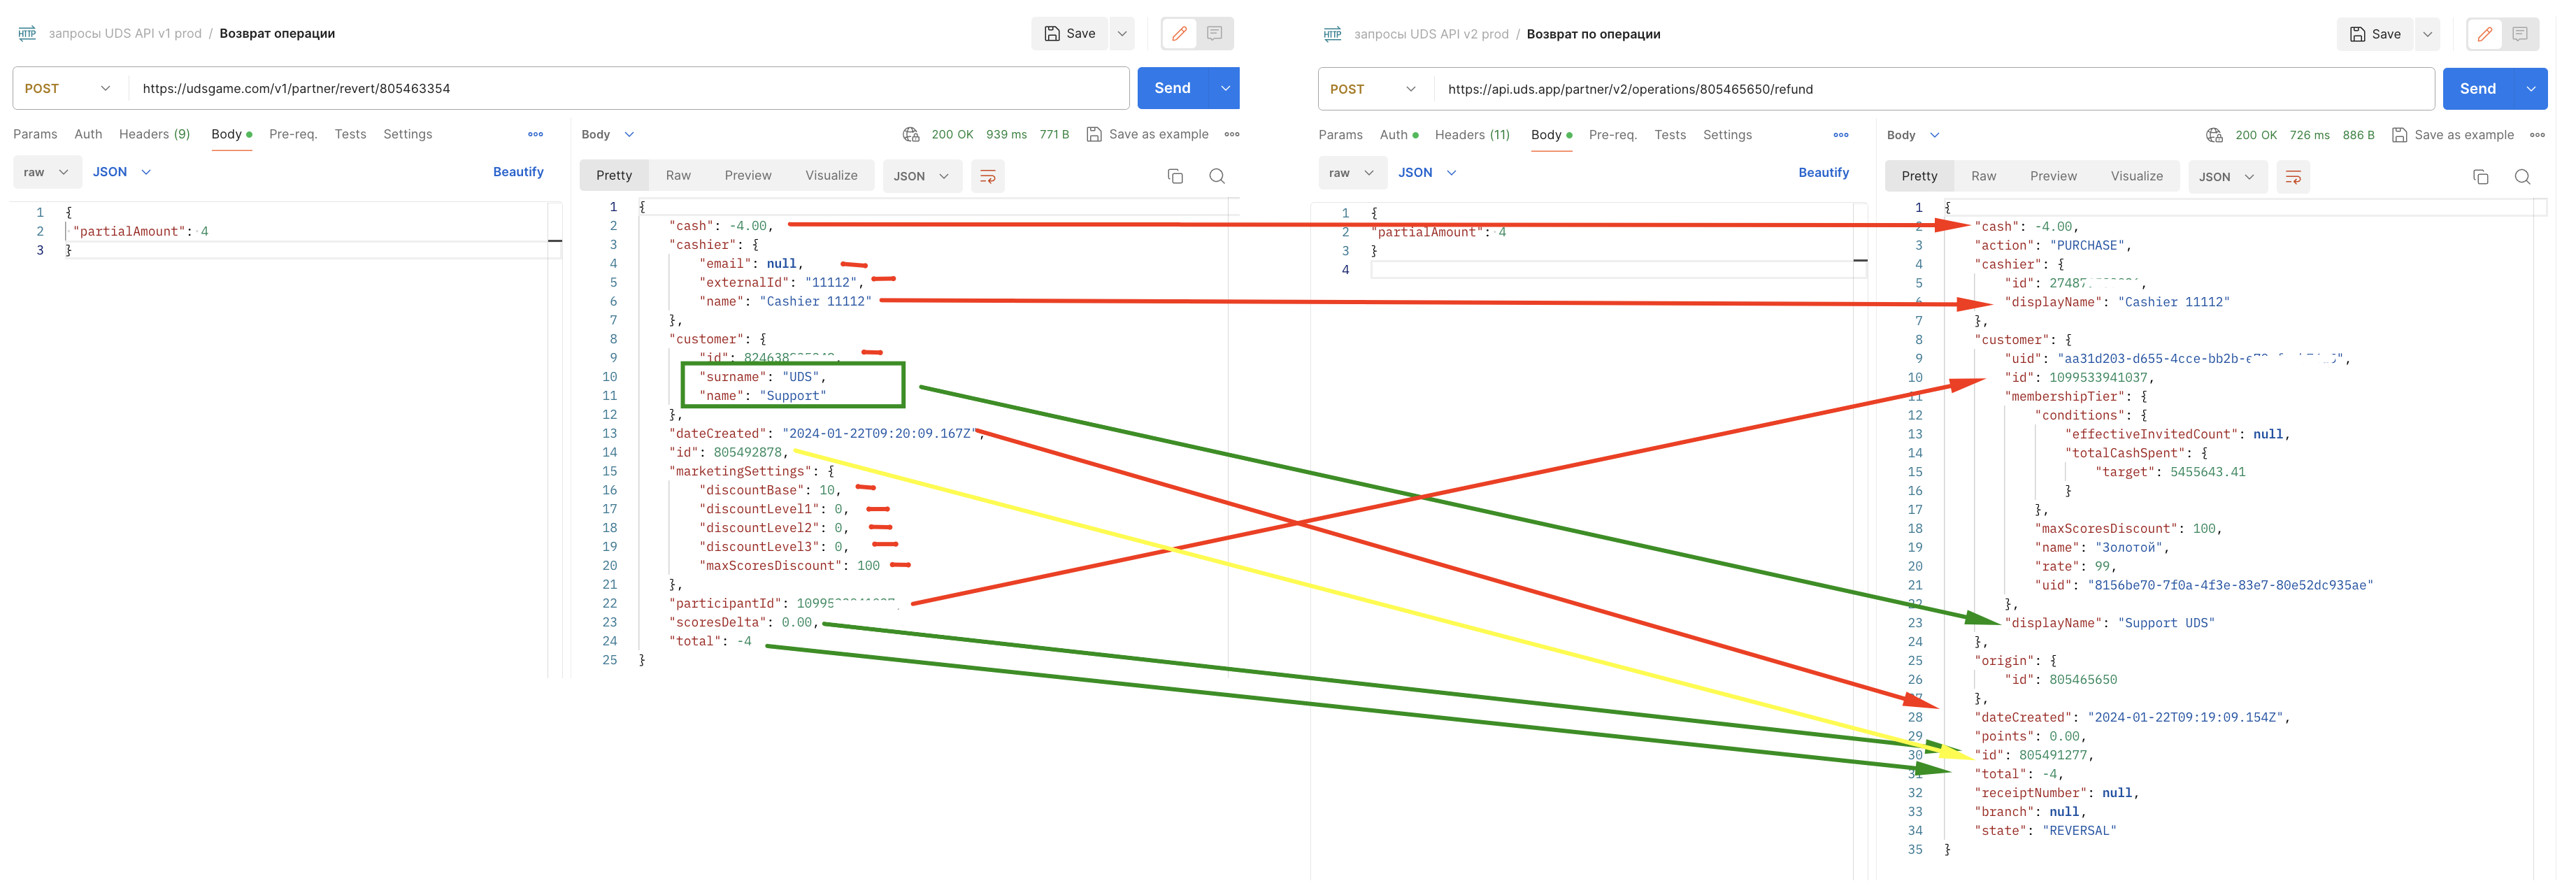Click 200 OK status in right response
Viewport: 2576px width, 888px height.
2256,135
